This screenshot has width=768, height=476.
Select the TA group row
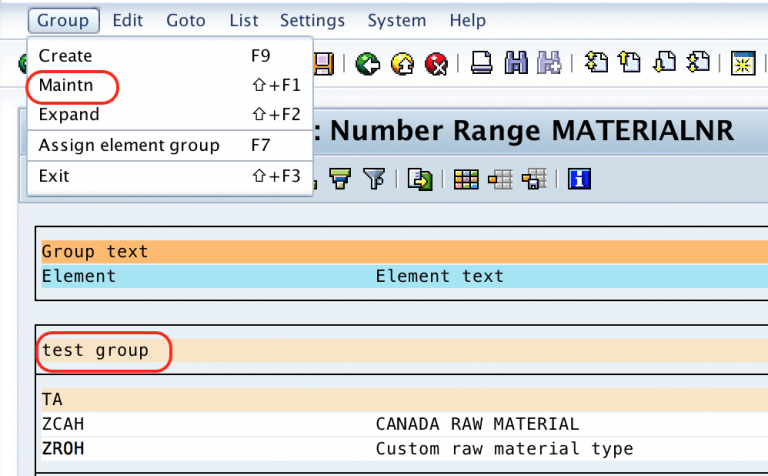[x=405, y=400]
